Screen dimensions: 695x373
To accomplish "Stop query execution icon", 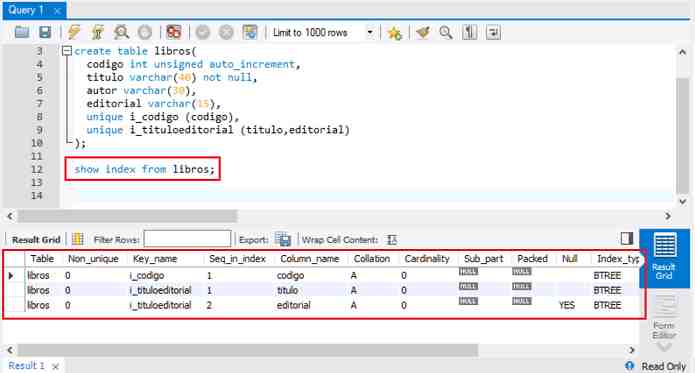I will tap(144, 32).
